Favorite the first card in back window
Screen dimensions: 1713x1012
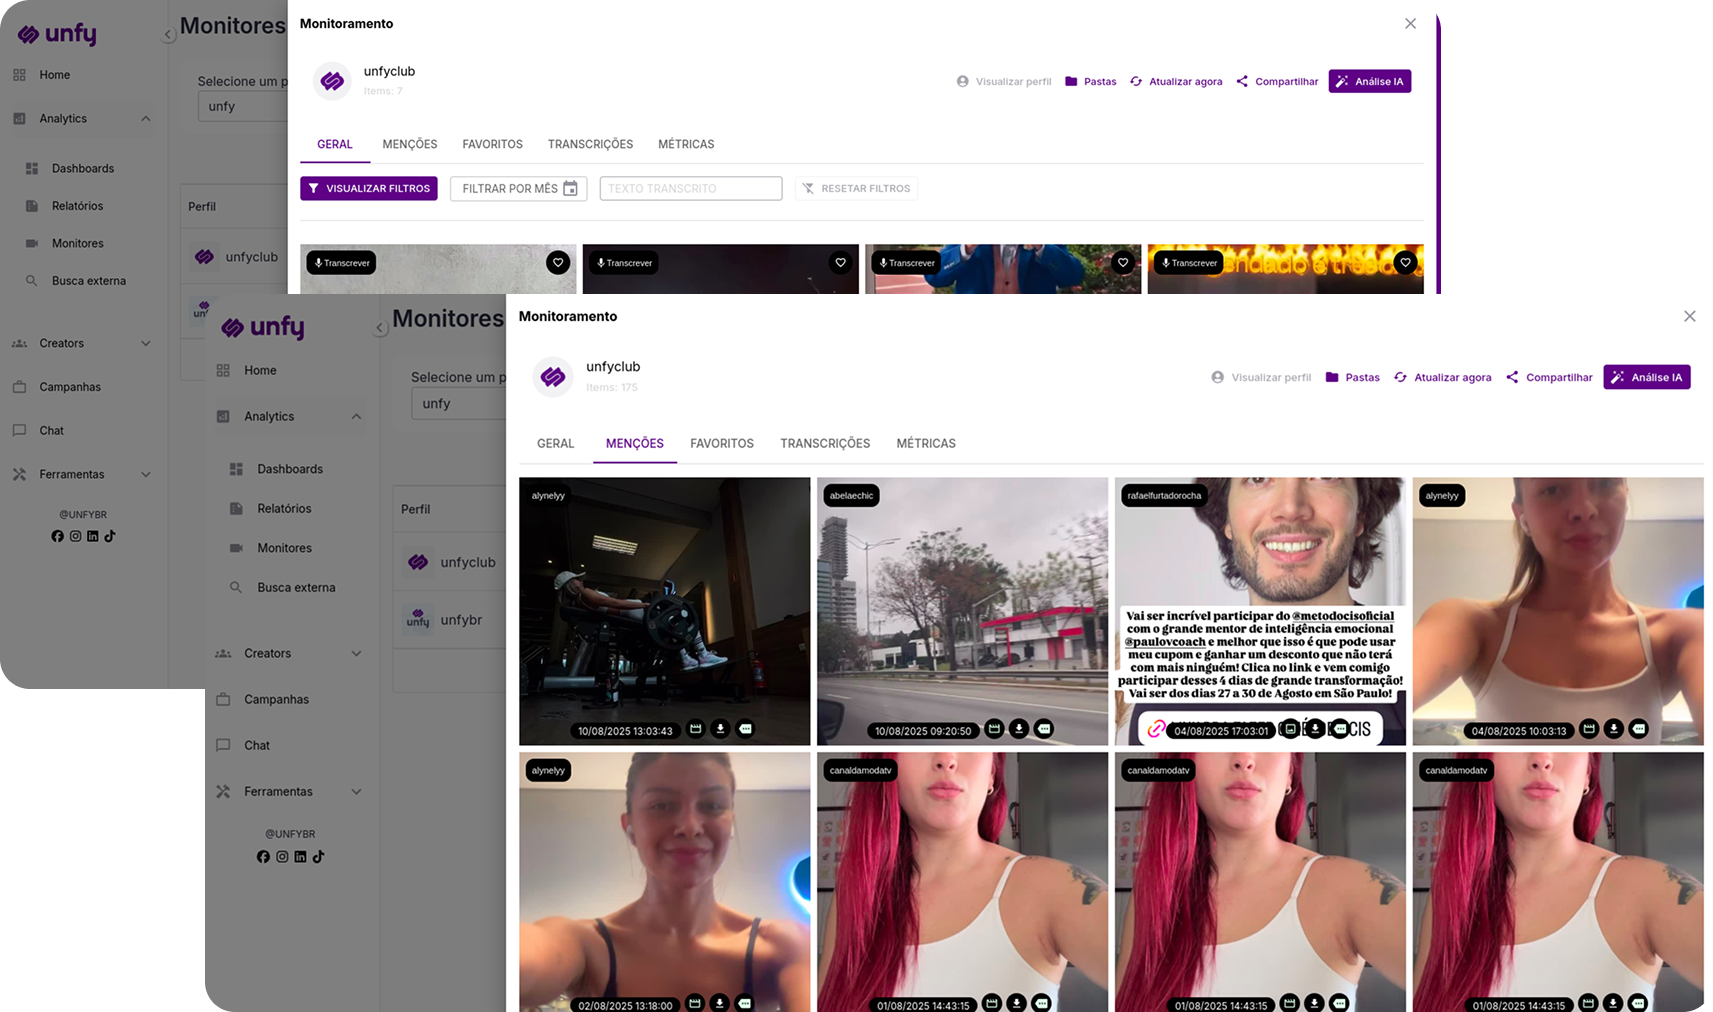558,263
